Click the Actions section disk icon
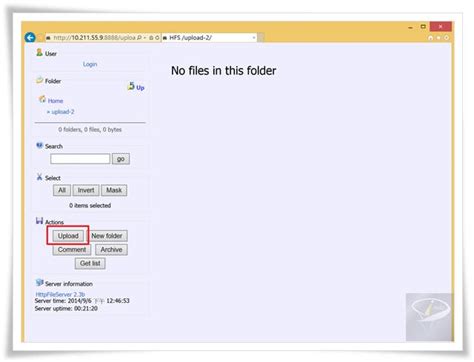Screen dimensions: 474x362 tap(39, 221)
